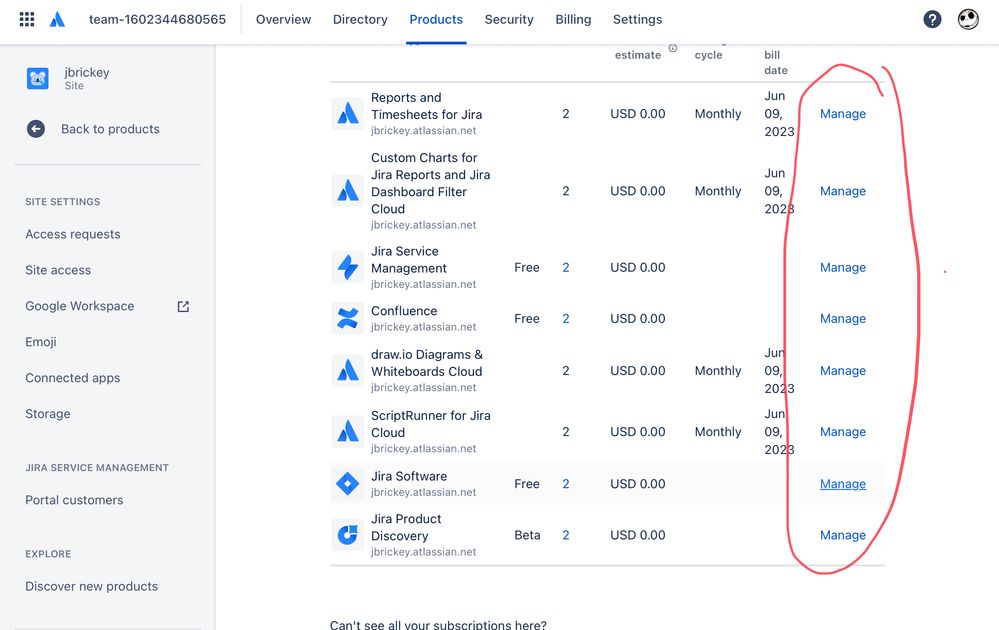Open Connected apps
The image size is (999, 630).
[73, 378]
